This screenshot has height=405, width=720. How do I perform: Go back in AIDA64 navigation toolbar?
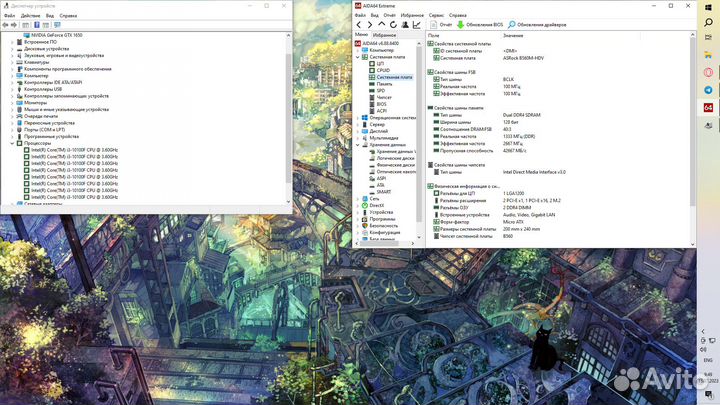359,25
